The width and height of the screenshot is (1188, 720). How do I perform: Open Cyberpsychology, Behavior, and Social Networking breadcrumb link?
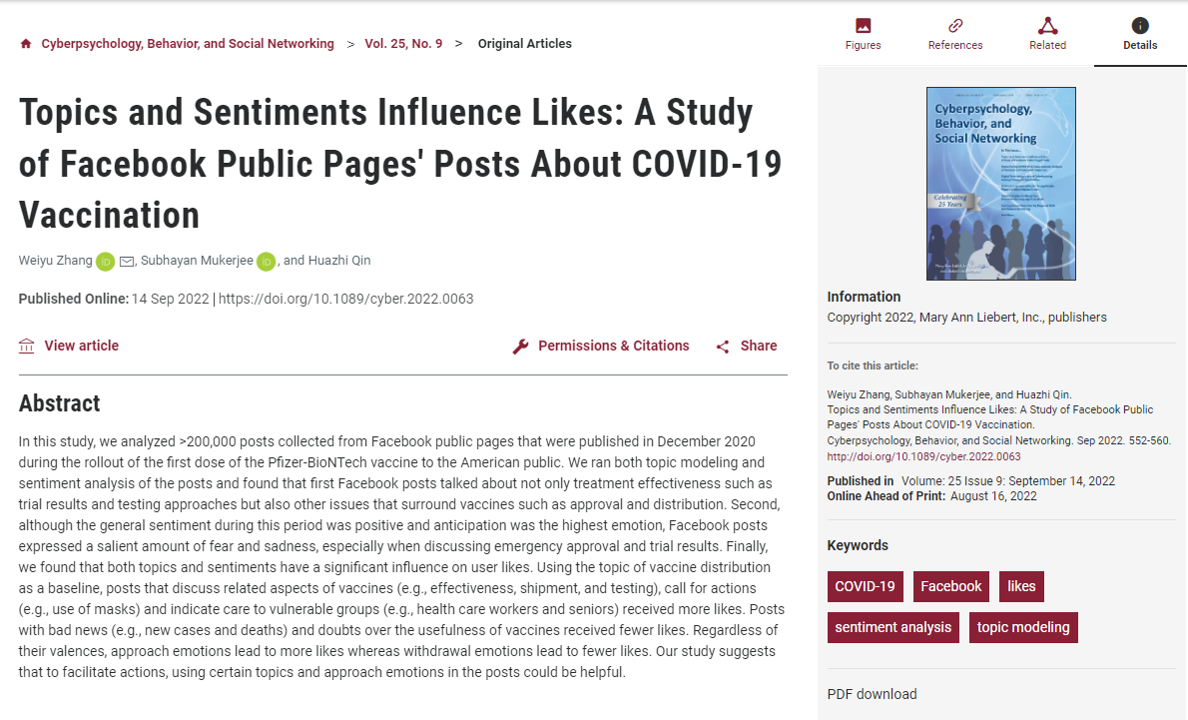point(187,44)
